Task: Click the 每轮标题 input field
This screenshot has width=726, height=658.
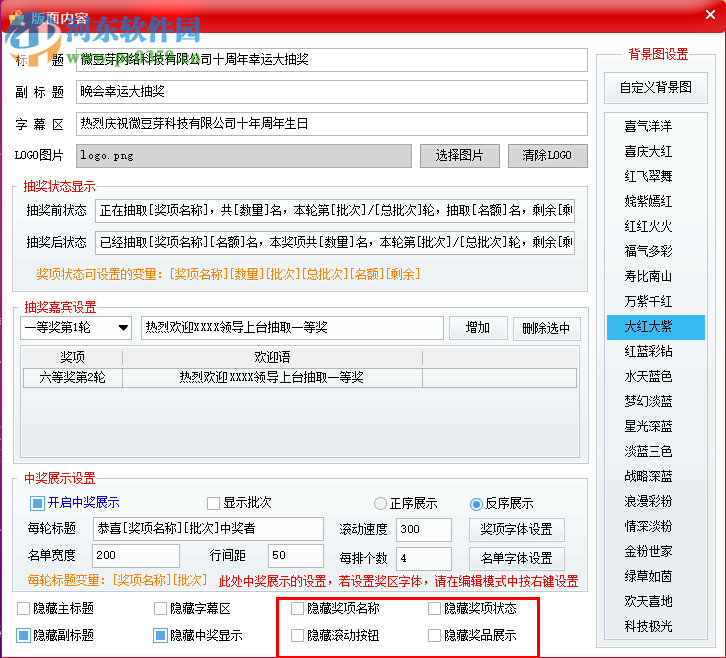Action: click(208, 529)
